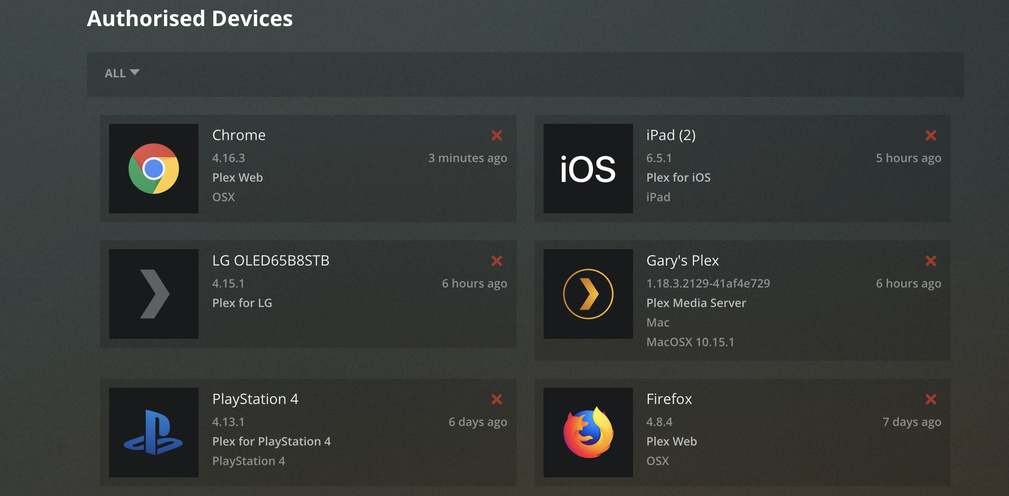Click the Authorised Devices heading

click(x=190, y=18)
